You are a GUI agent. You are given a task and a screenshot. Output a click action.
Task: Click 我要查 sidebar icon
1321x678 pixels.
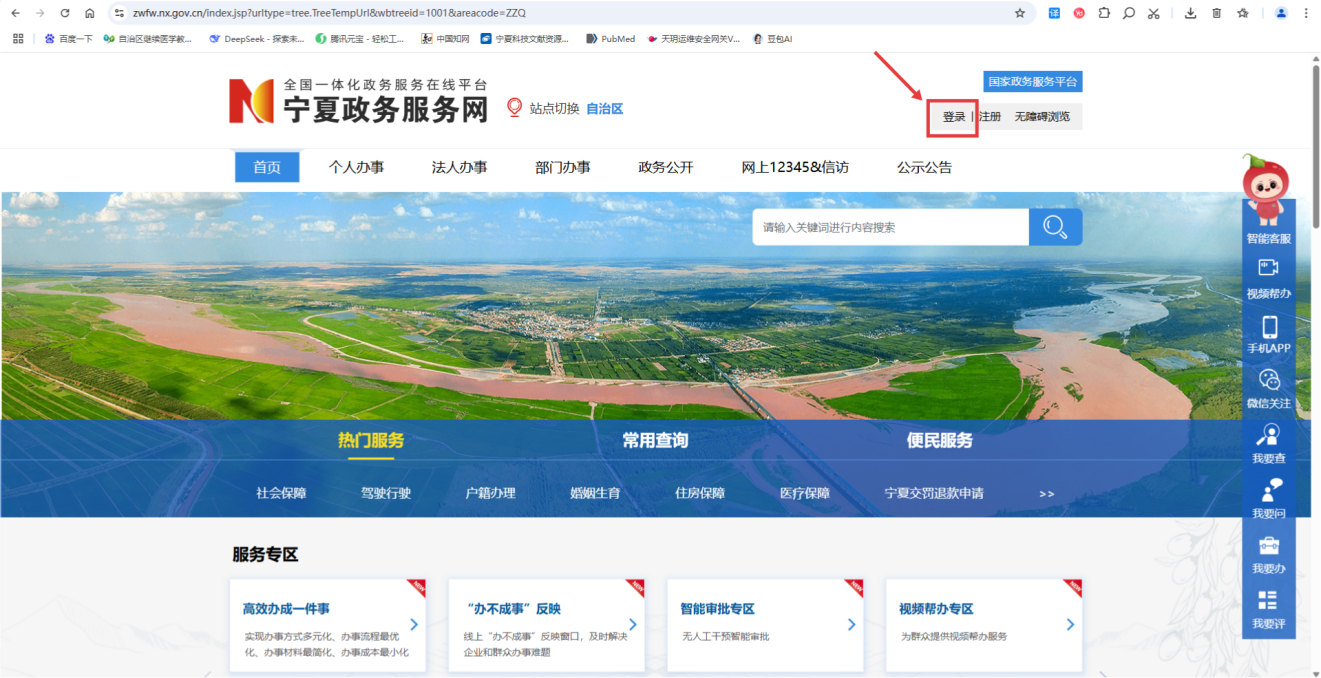click(x=1268, y=435)
